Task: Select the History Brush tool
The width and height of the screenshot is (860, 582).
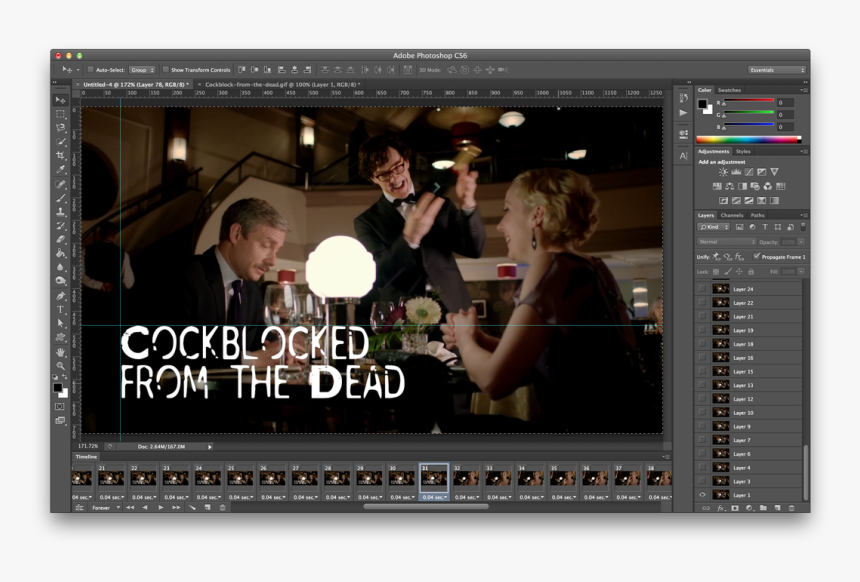Action: (x=60, y=225)
